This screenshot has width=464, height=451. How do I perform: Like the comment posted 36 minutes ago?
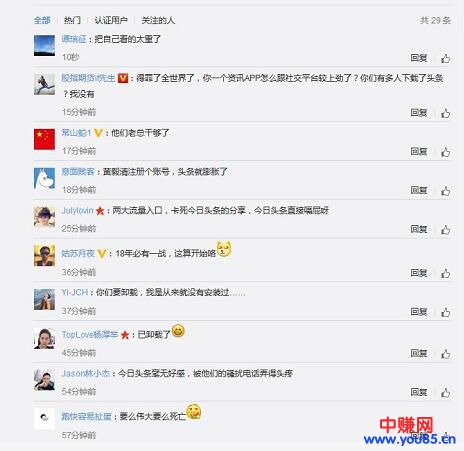click(446, 273)
